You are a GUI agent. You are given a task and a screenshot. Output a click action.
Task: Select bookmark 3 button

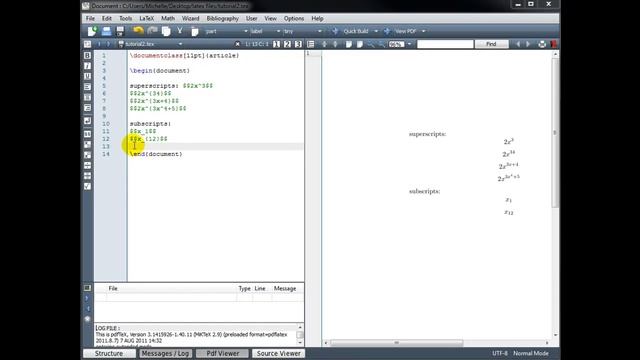[298, 44]
